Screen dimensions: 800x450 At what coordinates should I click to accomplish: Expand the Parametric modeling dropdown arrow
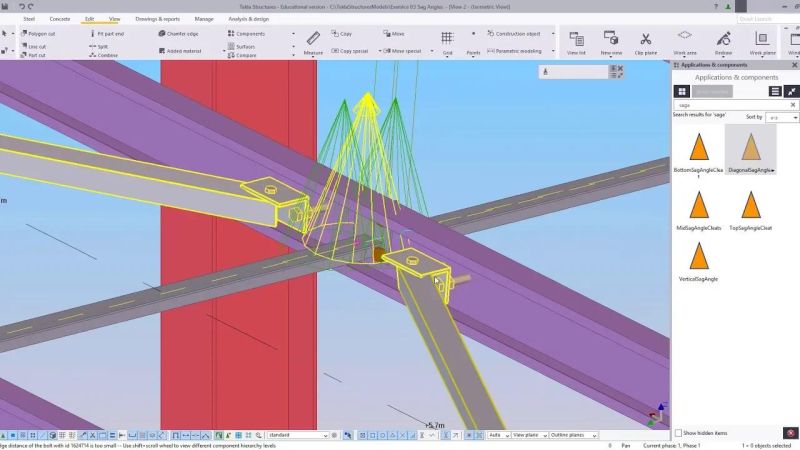pos(553,51)
